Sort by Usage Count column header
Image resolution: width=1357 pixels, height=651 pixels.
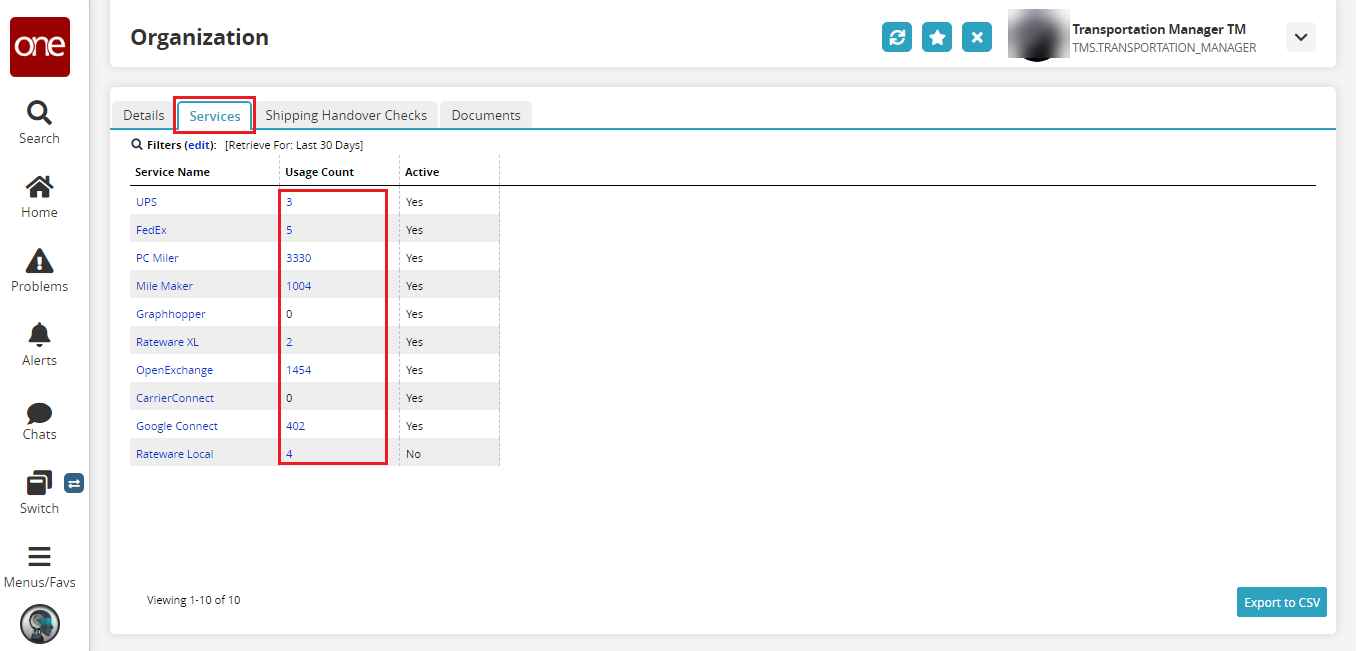320,172
